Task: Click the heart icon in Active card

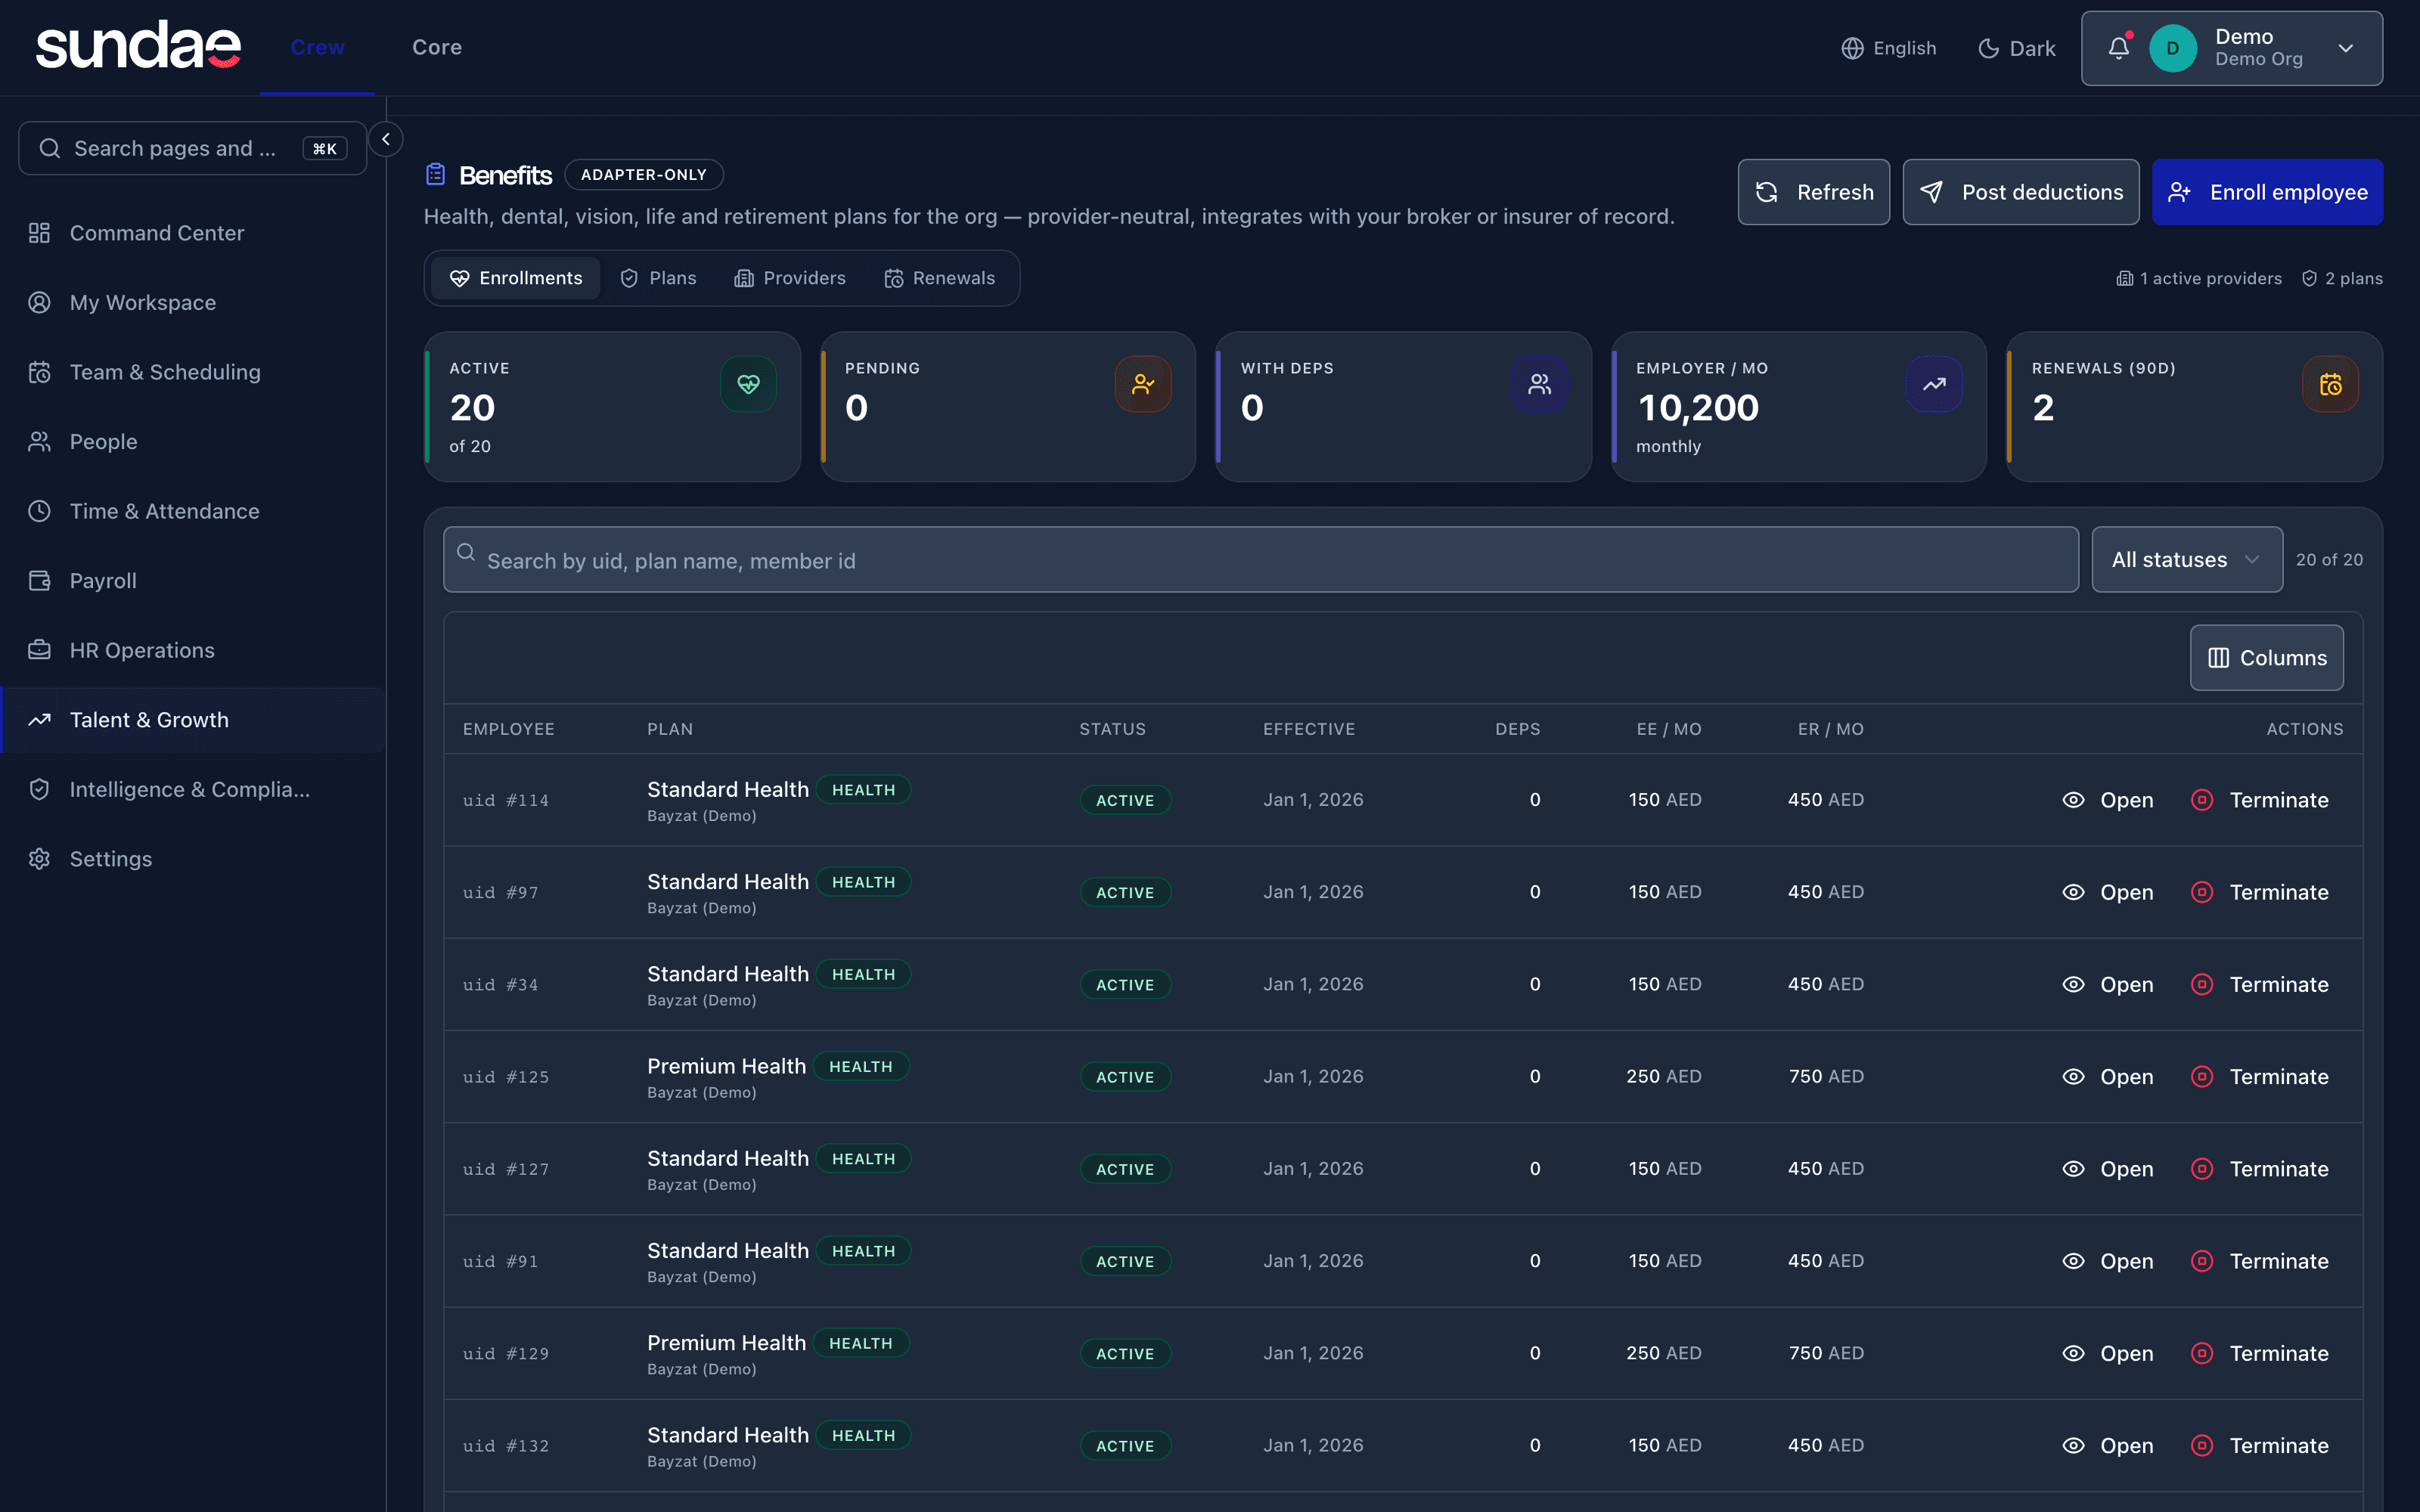Action: [748, 384]
